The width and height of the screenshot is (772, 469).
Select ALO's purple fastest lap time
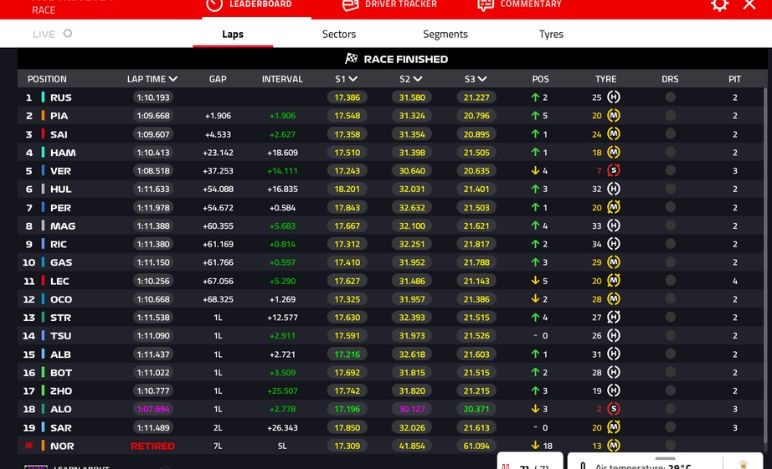click(x=153, y=409)
